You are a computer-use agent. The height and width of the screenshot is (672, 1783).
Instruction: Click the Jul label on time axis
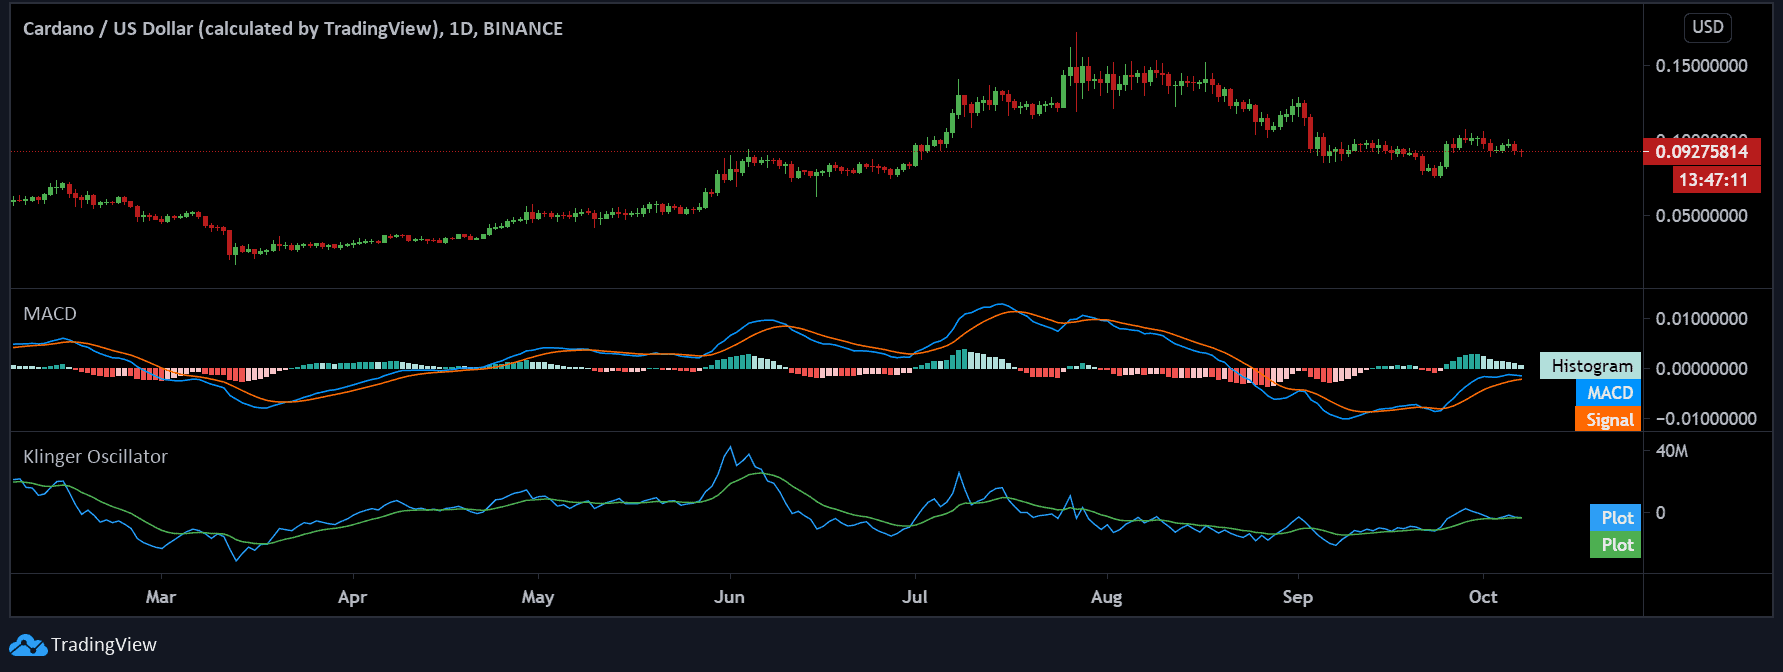(x=915, y=597)
